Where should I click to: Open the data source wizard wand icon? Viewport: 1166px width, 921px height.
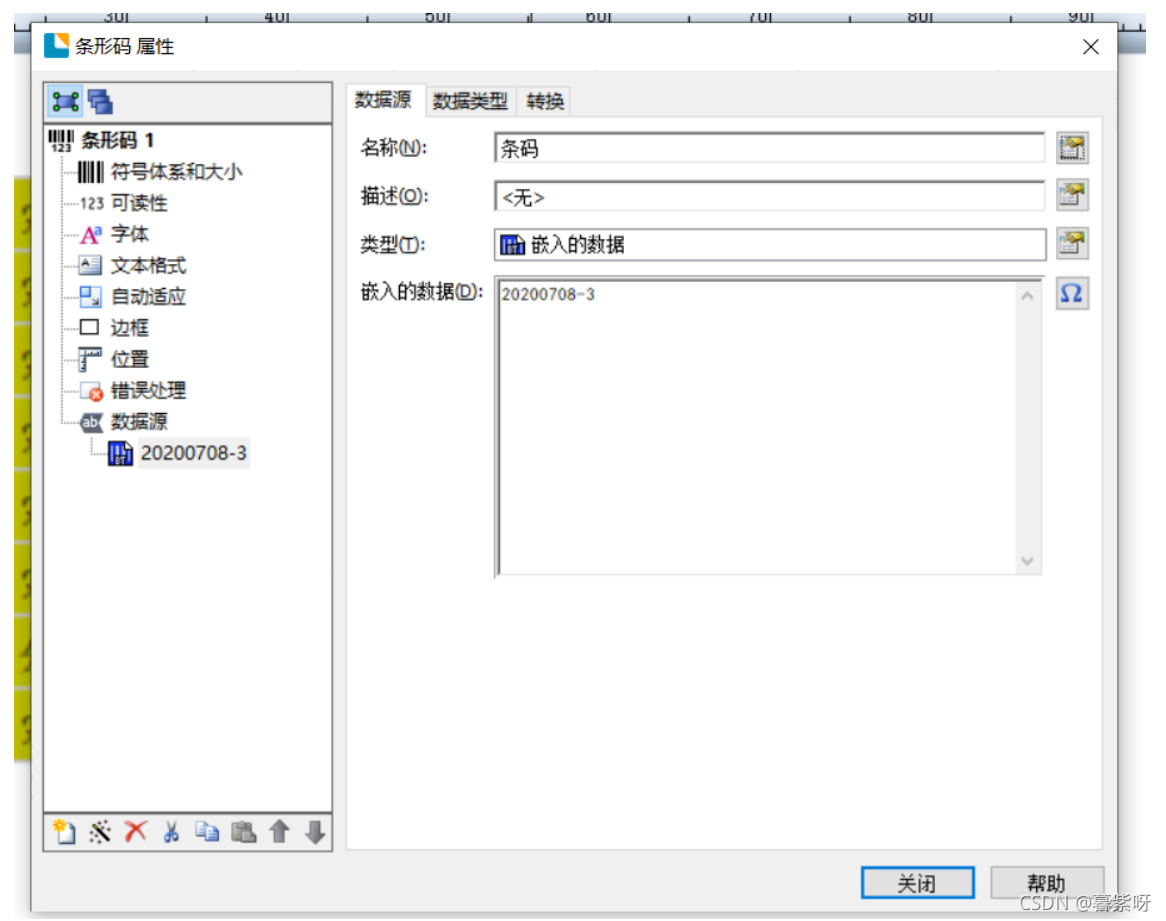(100, 831)
